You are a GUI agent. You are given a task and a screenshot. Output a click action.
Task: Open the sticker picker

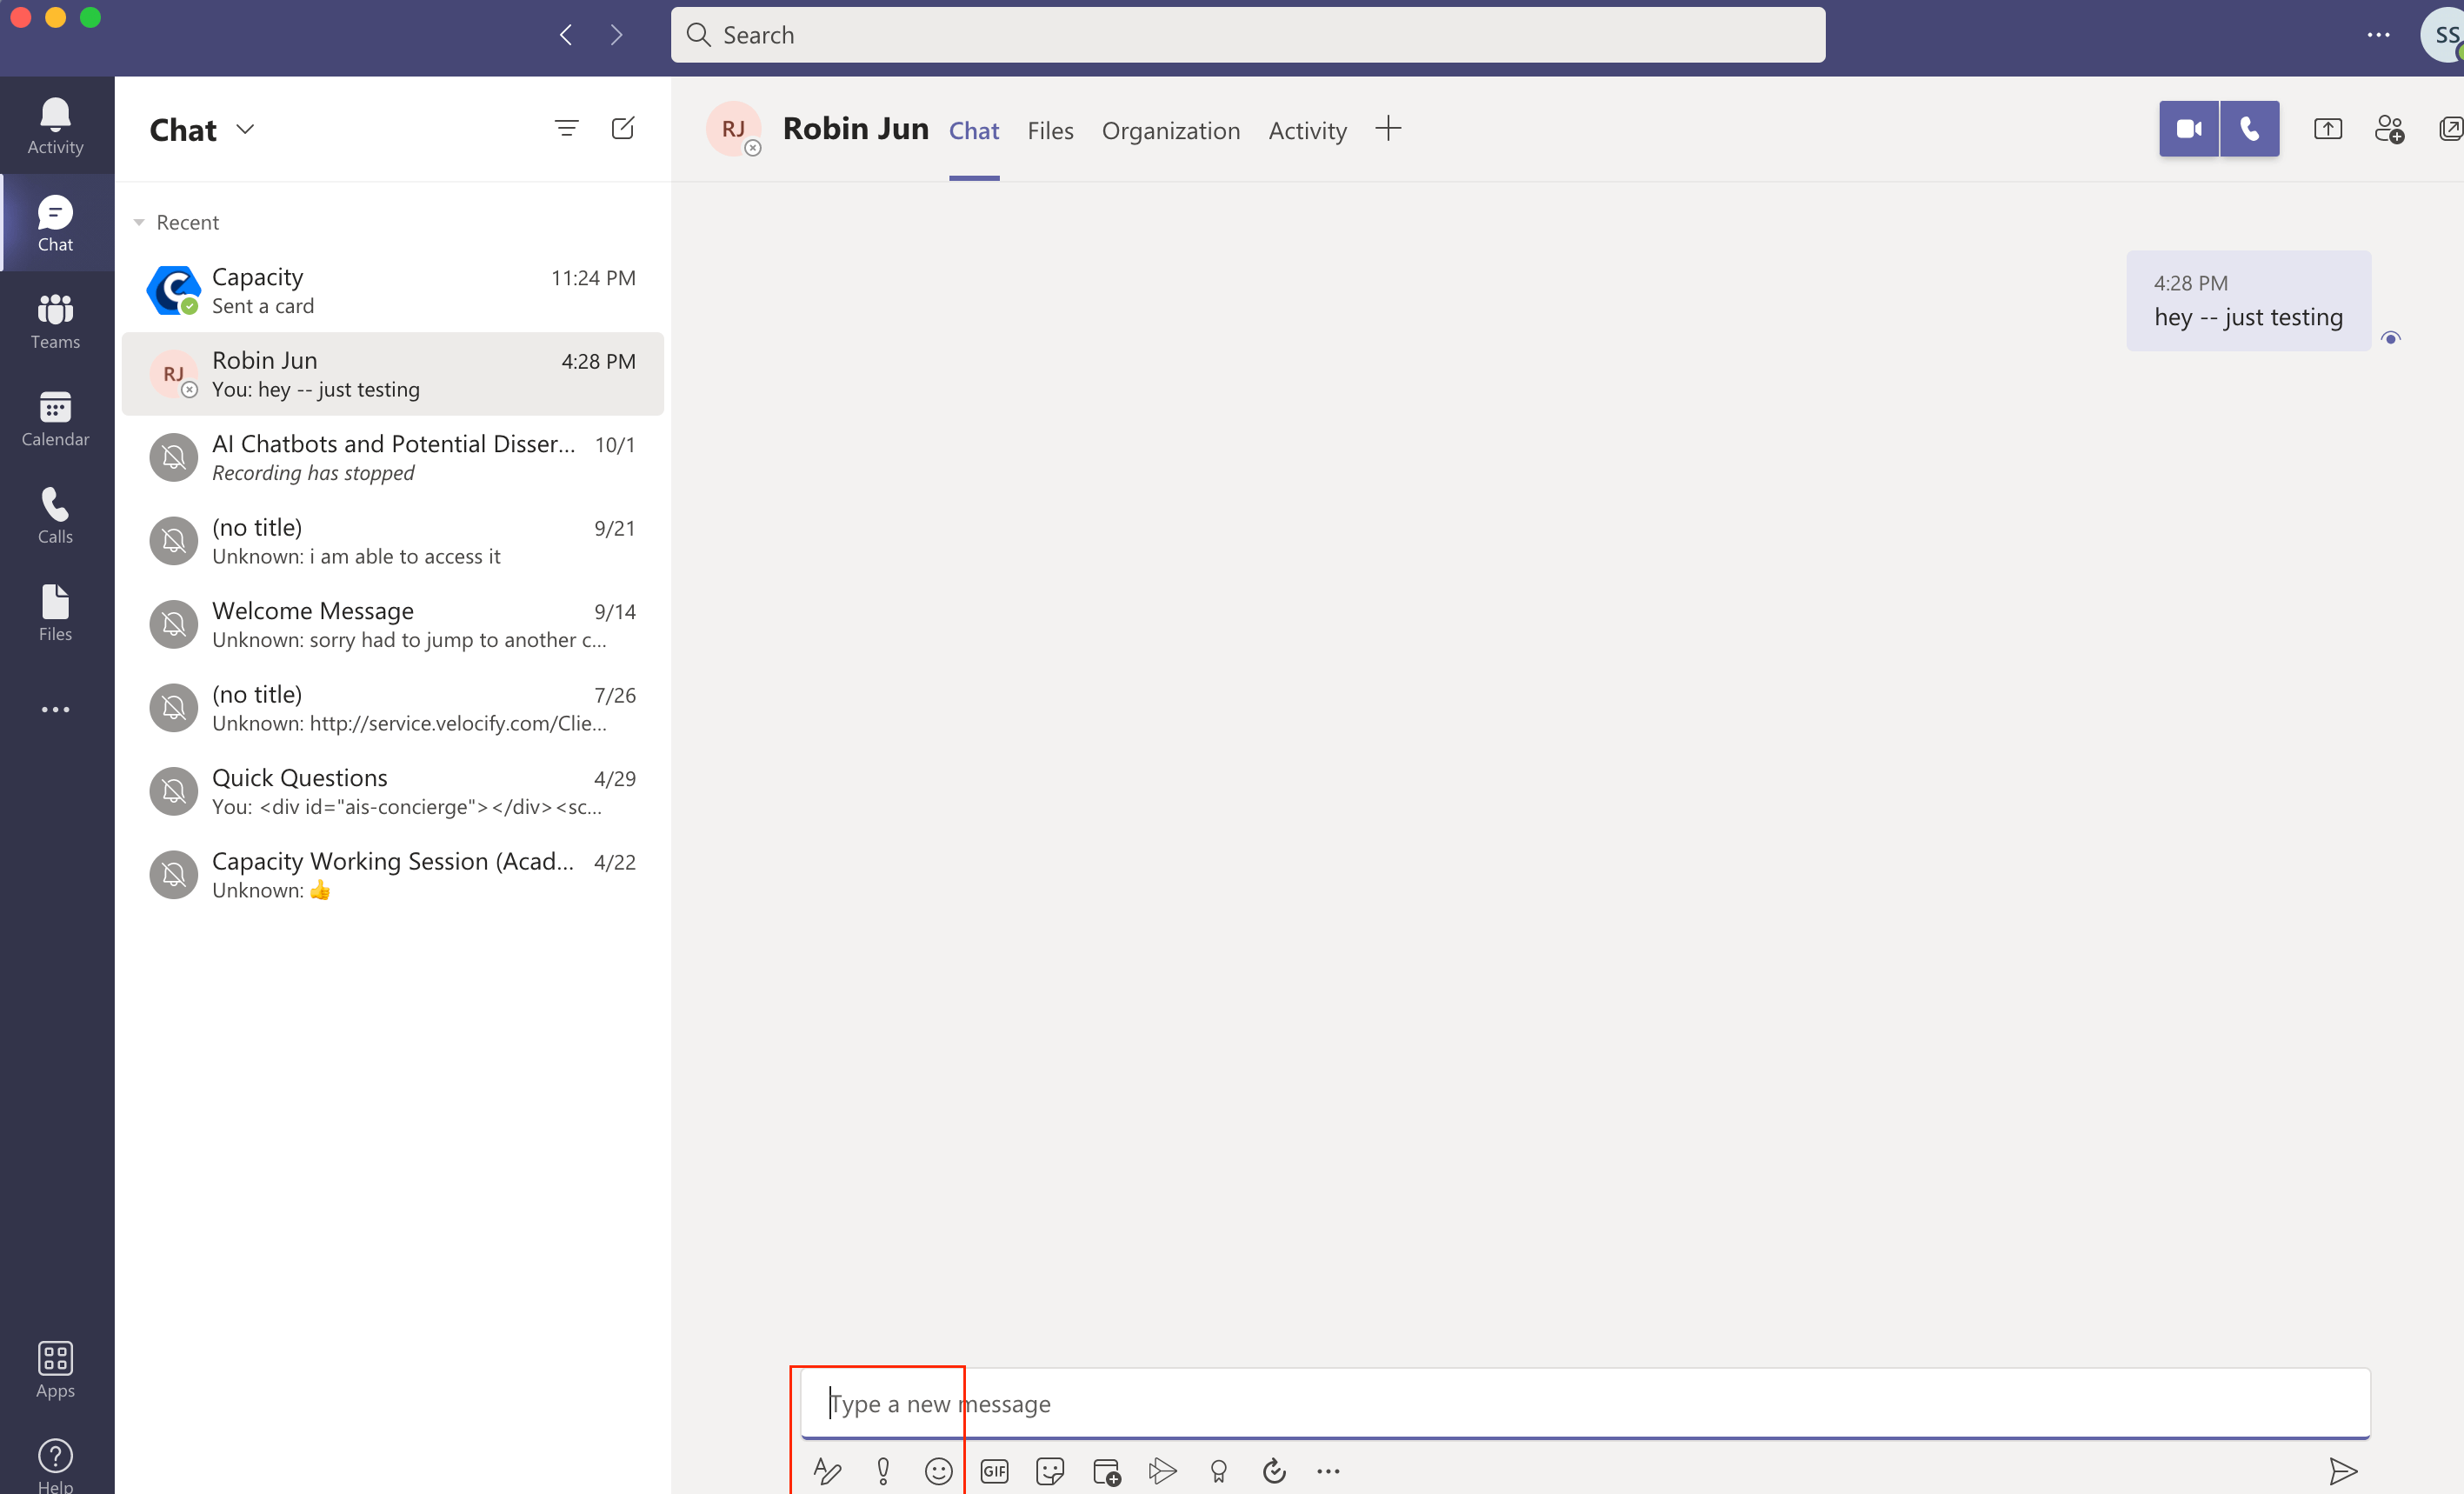1050,1470
